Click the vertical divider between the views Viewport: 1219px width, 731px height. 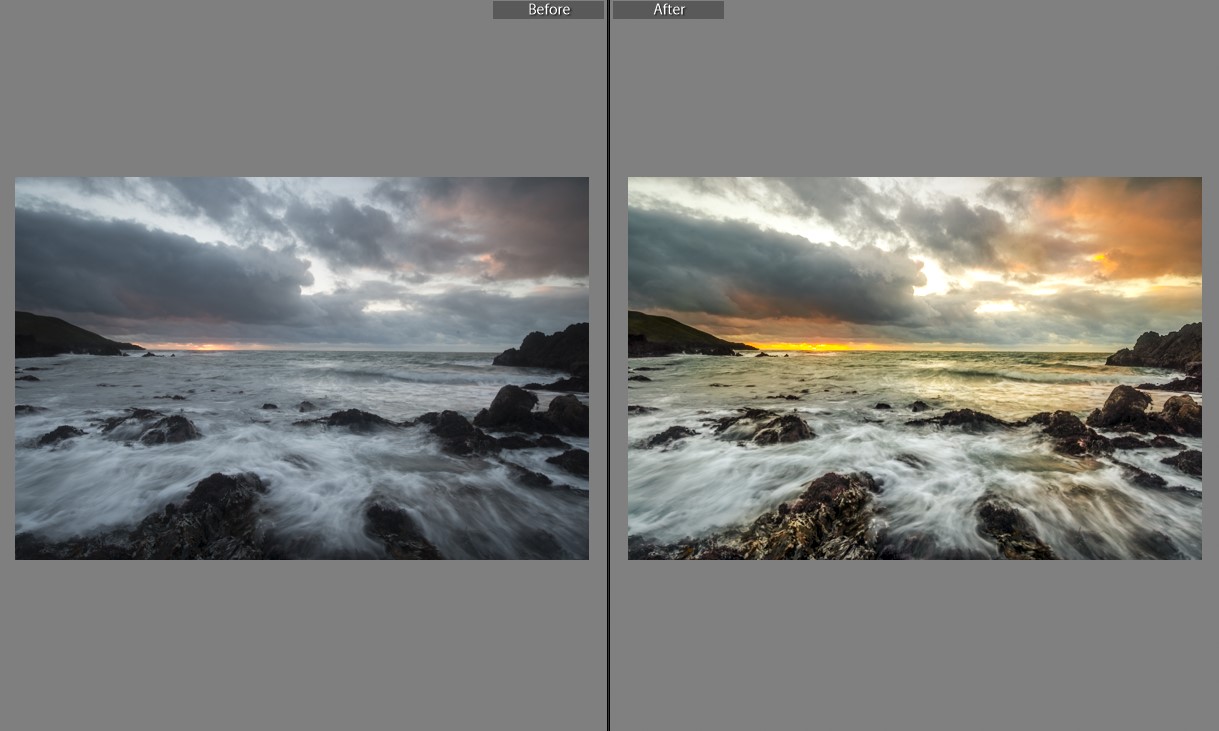point(608,365)
